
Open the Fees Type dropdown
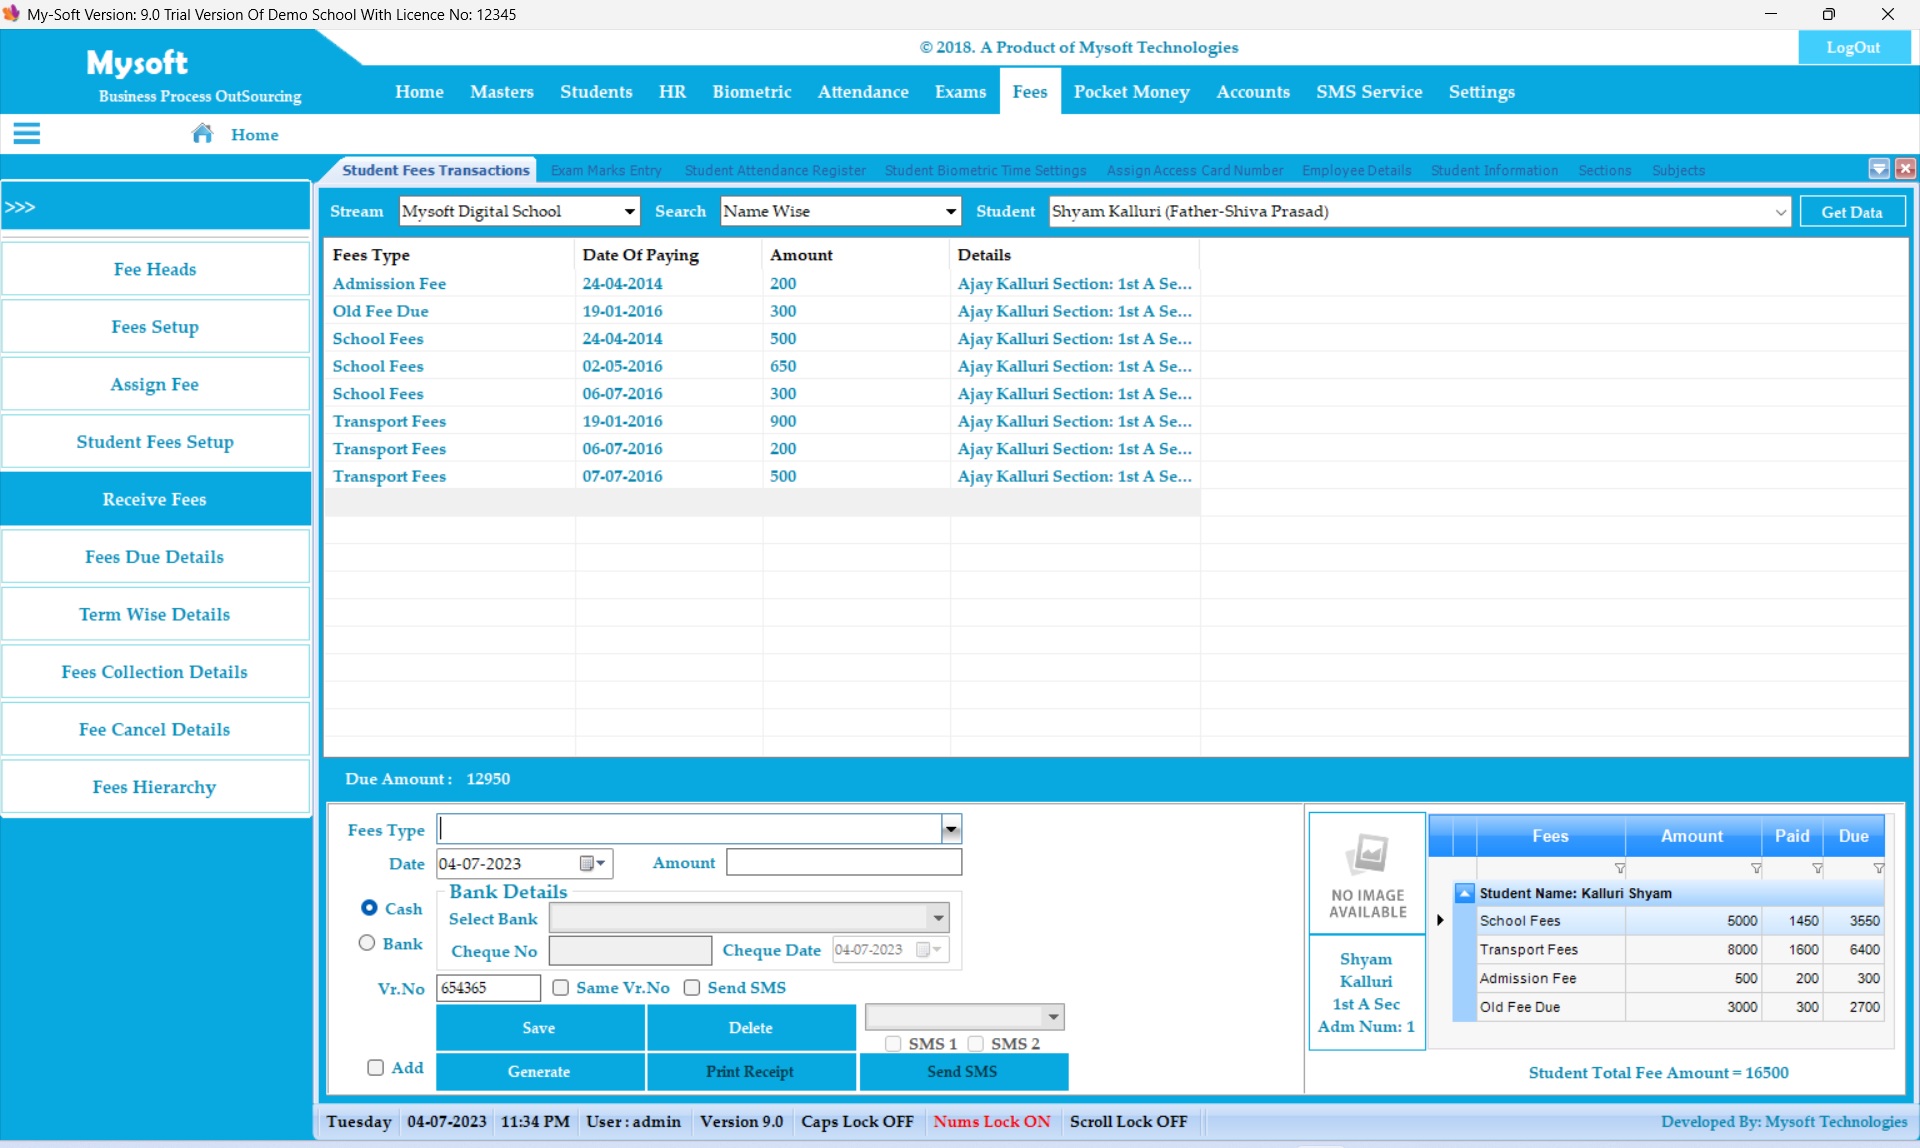[x=951, y=829]
